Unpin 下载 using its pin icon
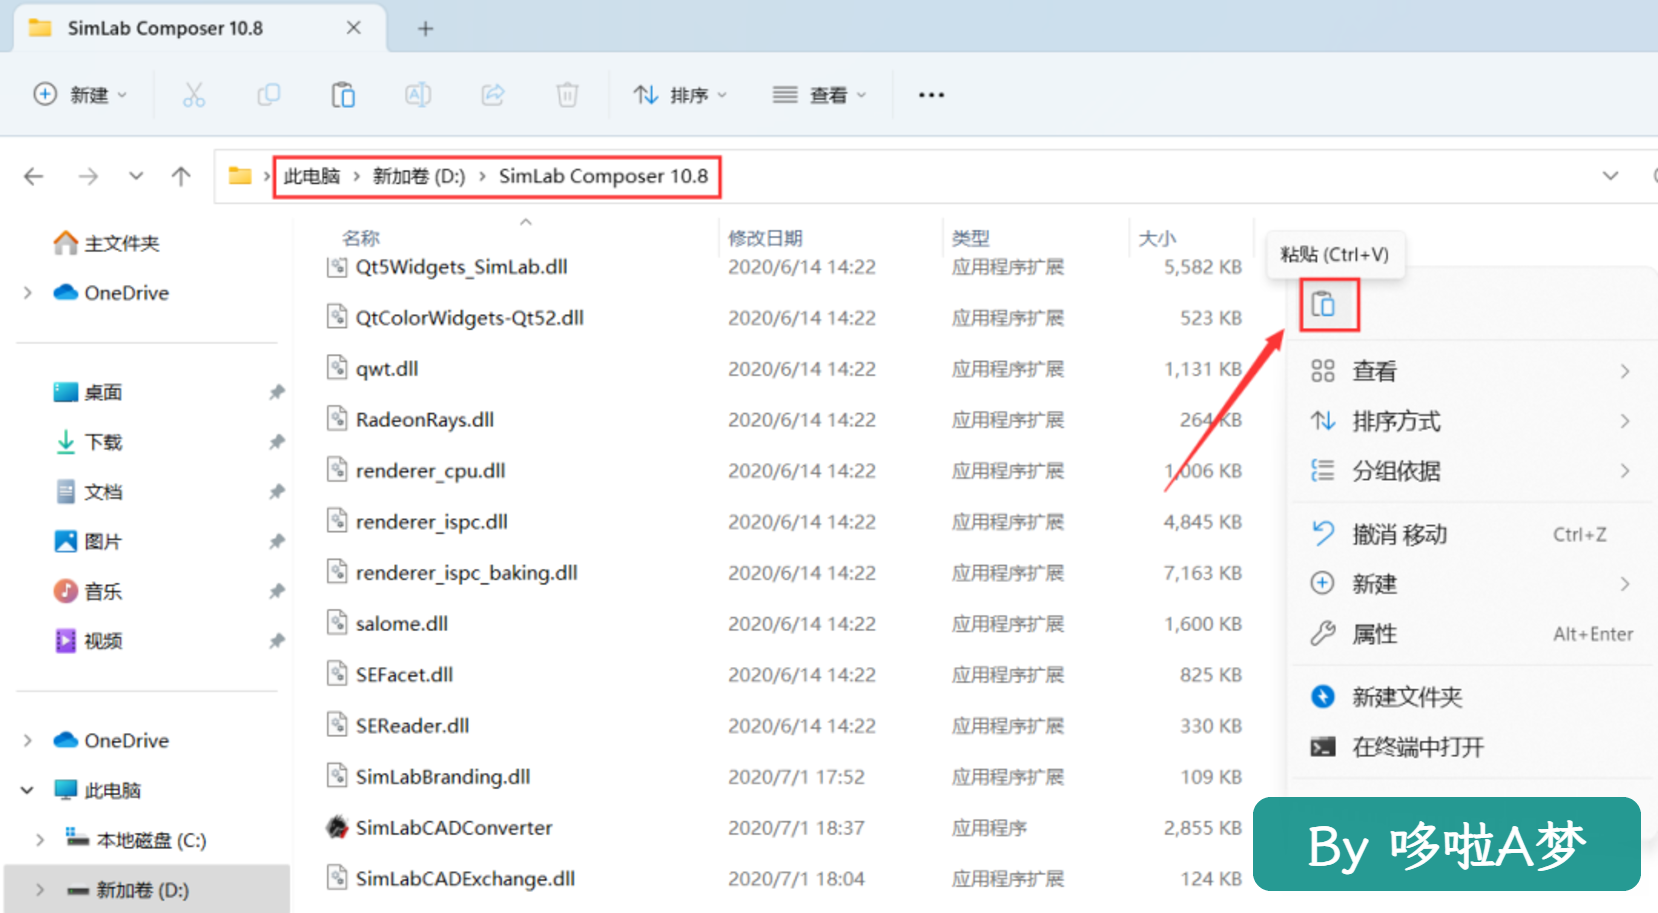 coord(277,442)
